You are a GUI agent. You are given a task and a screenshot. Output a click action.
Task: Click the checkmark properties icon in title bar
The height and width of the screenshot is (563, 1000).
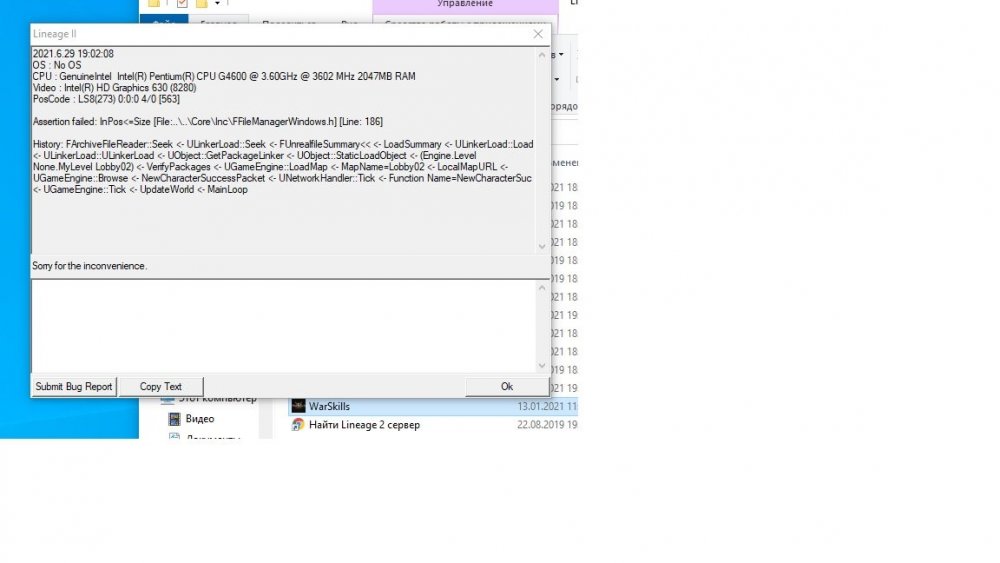click(182, 3)
